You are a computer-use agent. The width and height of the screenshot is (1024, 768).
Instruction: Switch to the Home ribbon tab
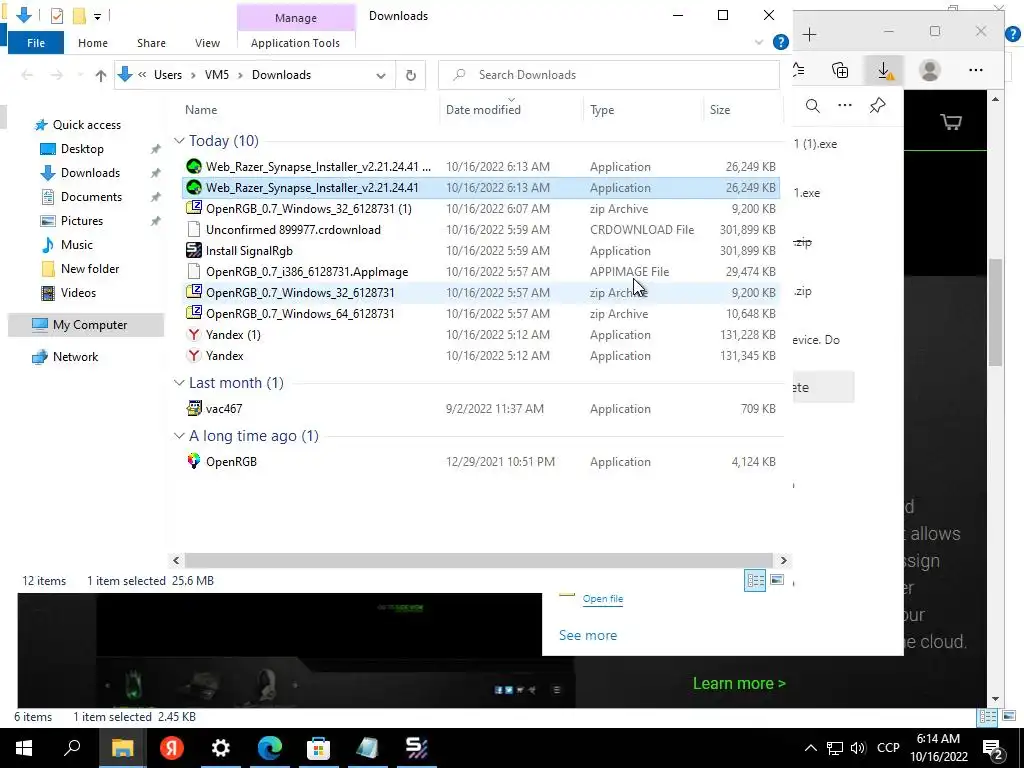click(x=93, y=43)
